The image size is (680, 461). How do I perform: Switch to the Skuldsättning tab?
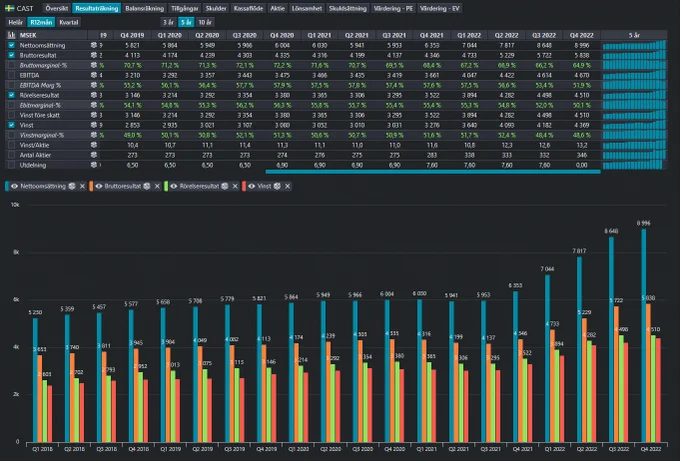click(x=347, y=8)
